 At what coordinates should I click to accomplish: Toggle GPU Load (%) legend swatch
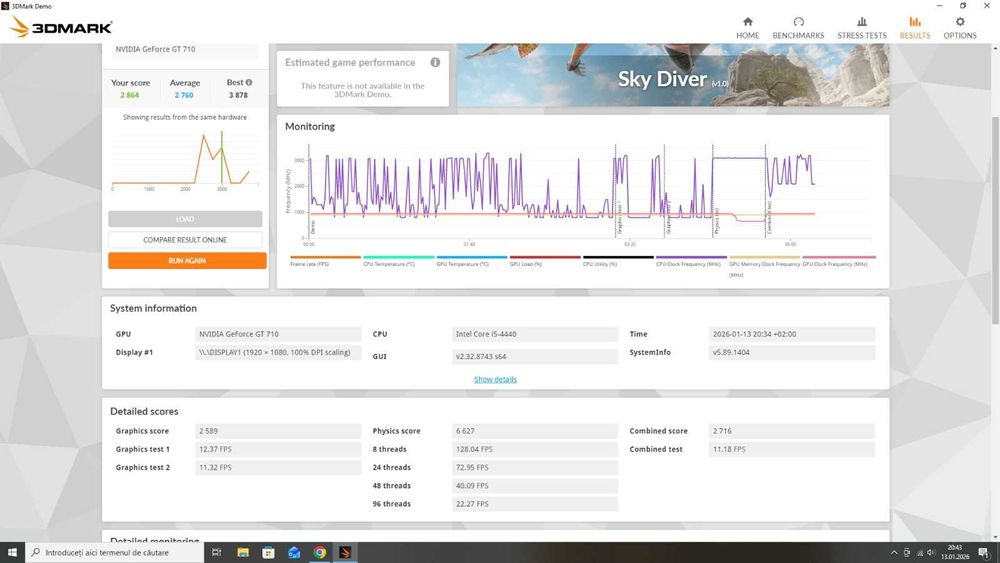tap(545, 258)
